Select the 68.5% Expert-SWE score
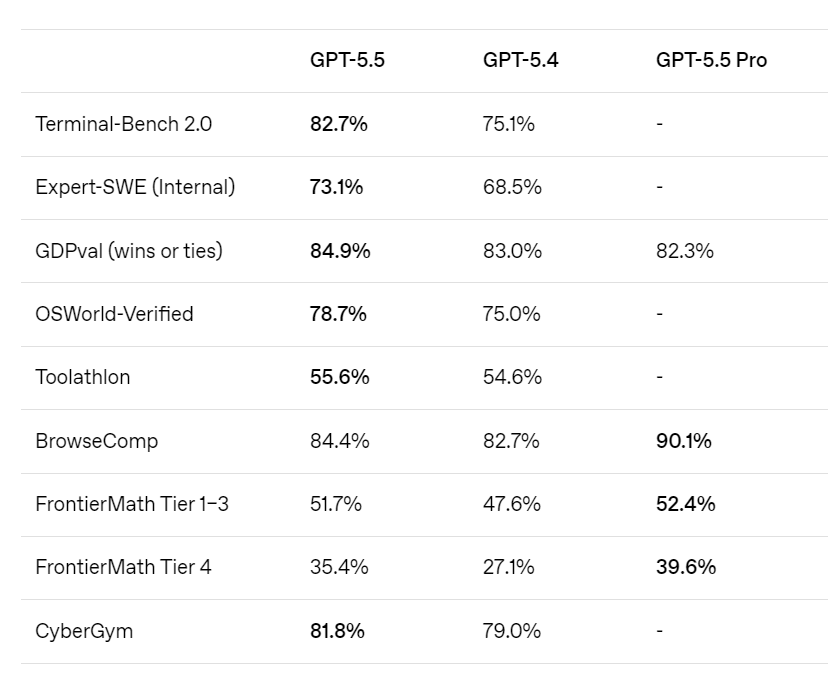 (512, 187)
